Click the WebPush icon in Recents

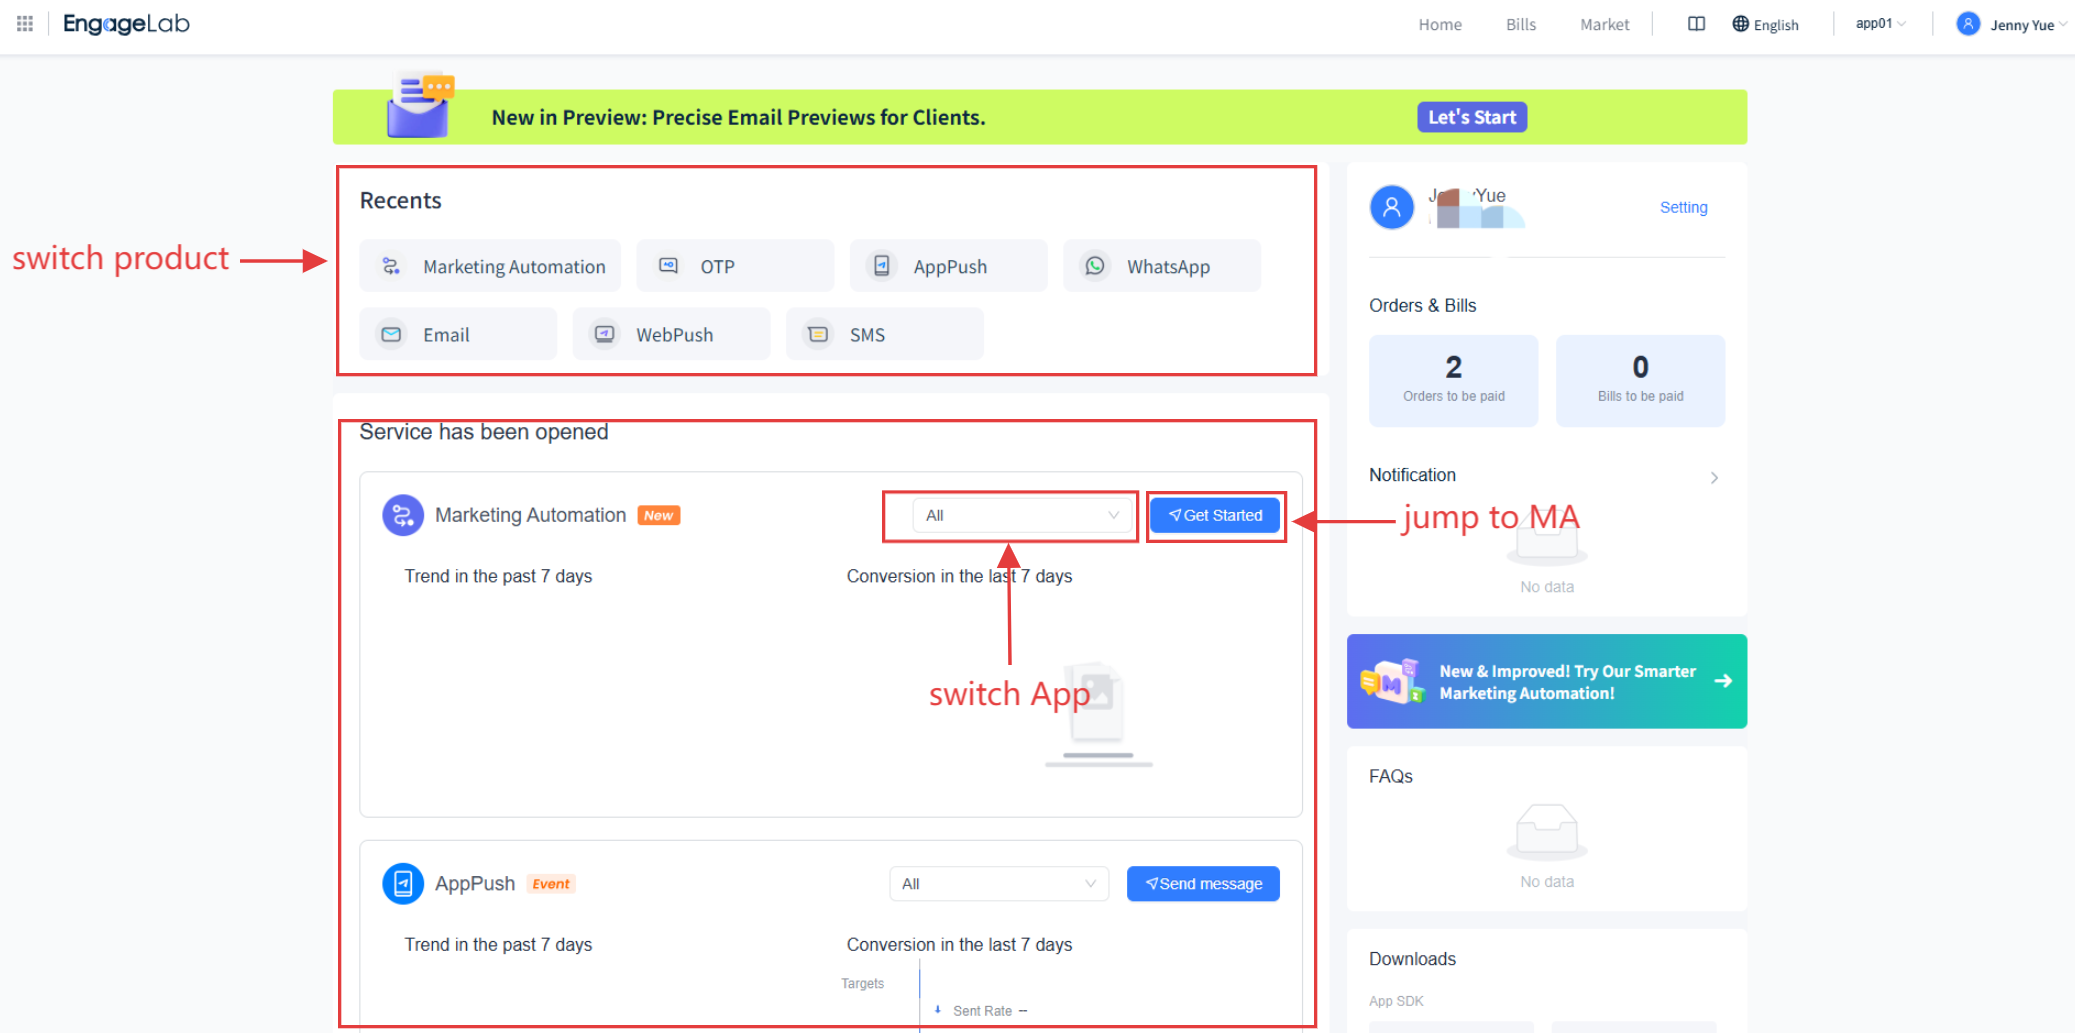605,334
